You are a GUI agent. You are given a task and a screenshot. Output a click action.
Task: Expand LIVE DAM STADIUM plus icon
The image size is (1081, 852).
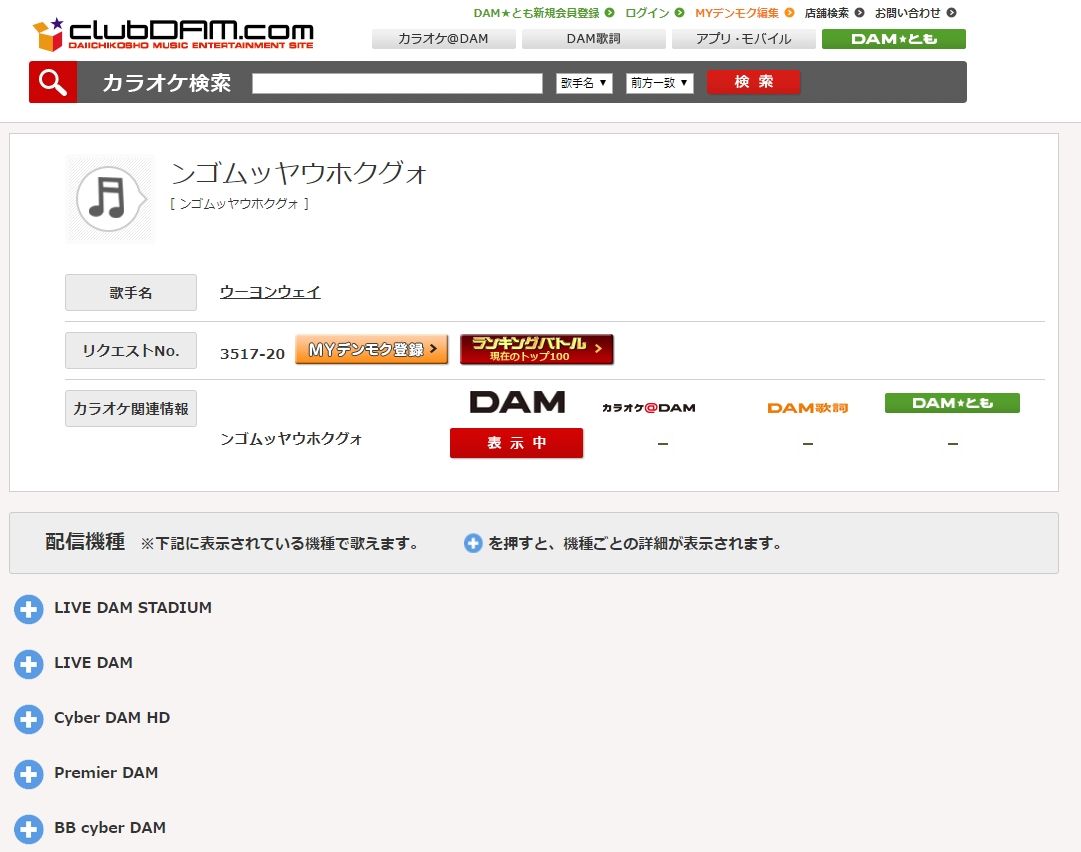28,609
